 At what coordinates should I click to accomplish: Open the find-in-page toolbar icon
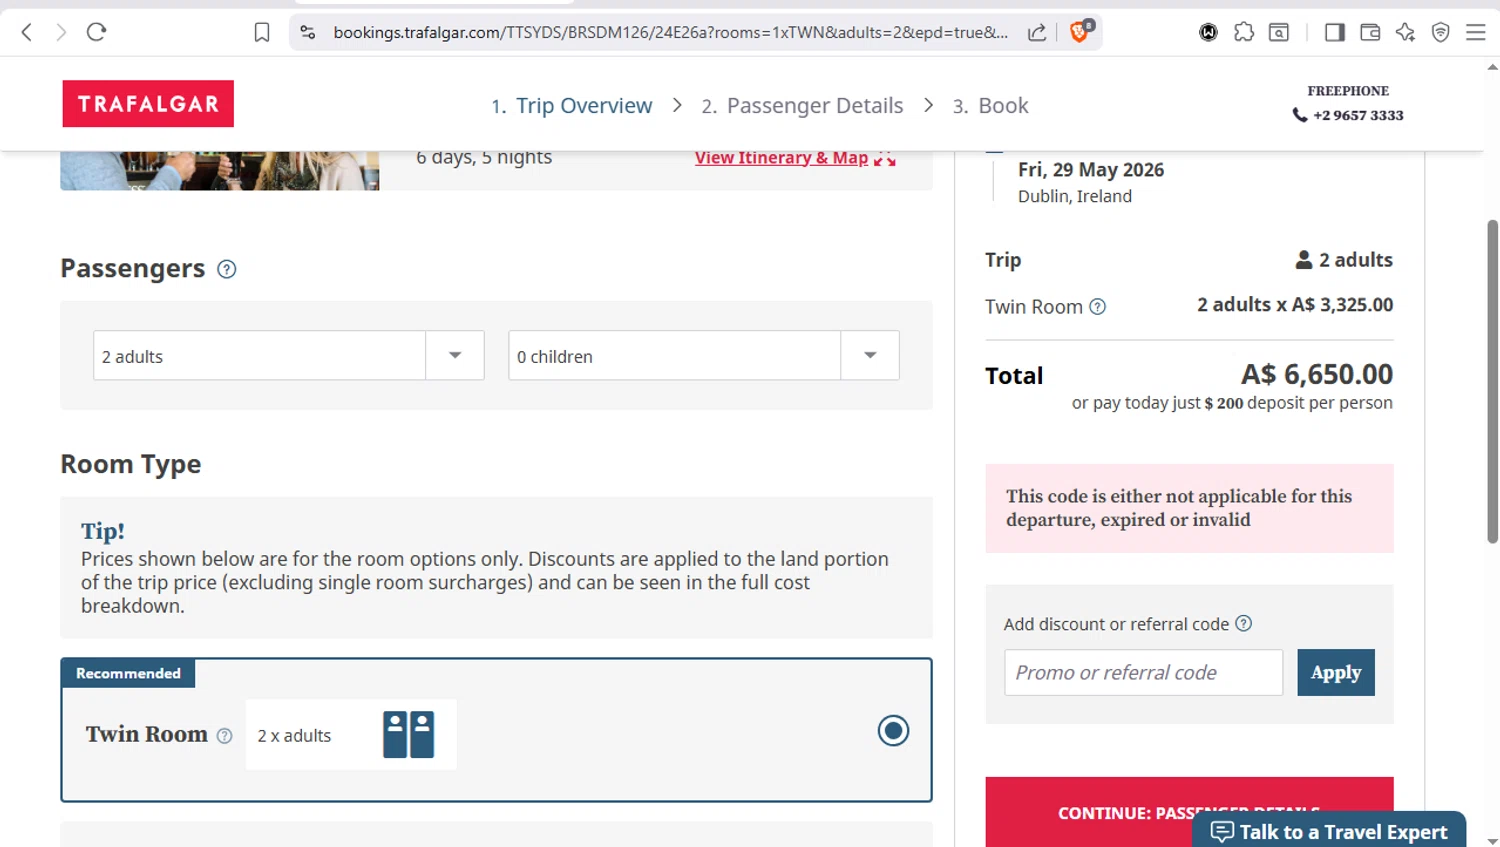coord(1279,32)
